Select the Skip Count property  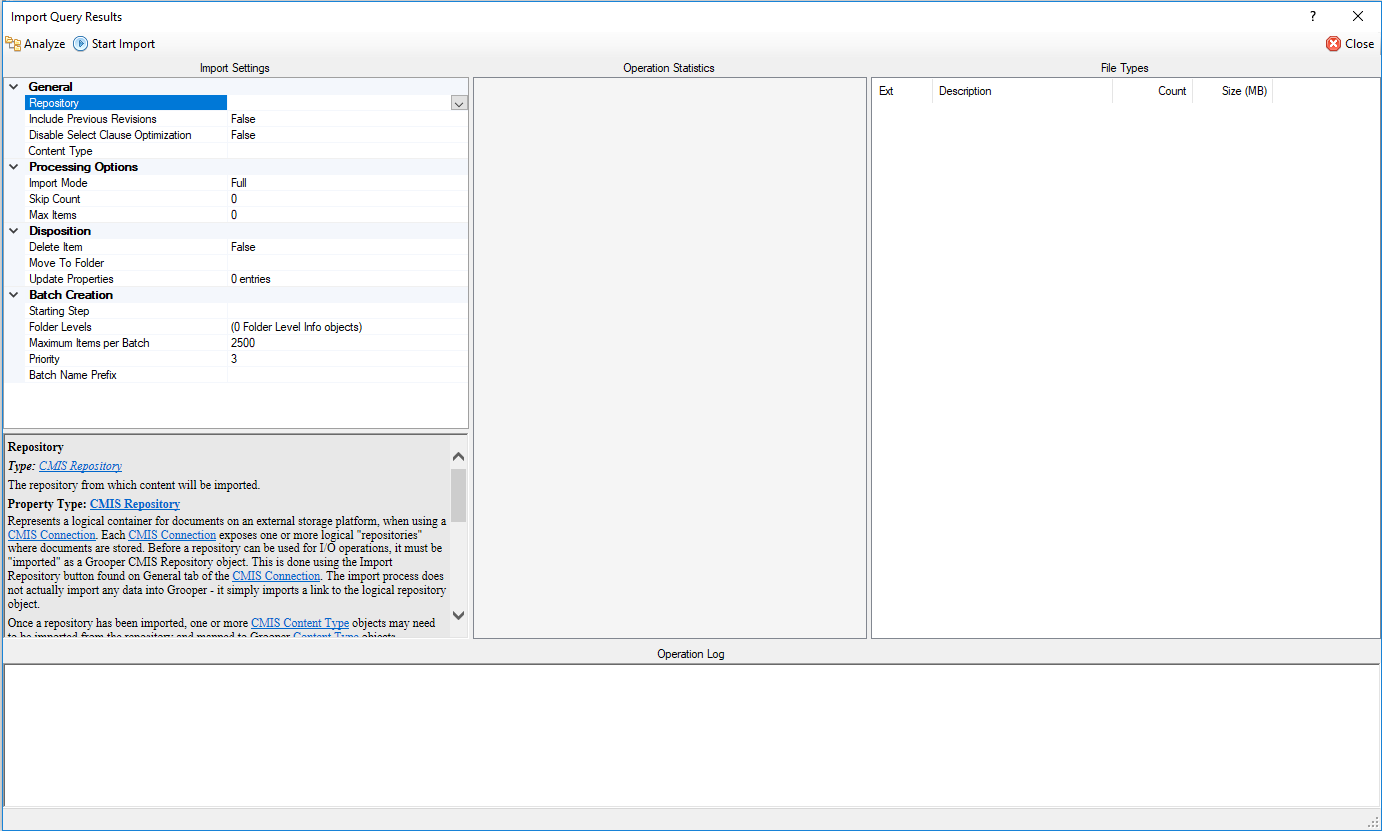click(x=246, y=199)
